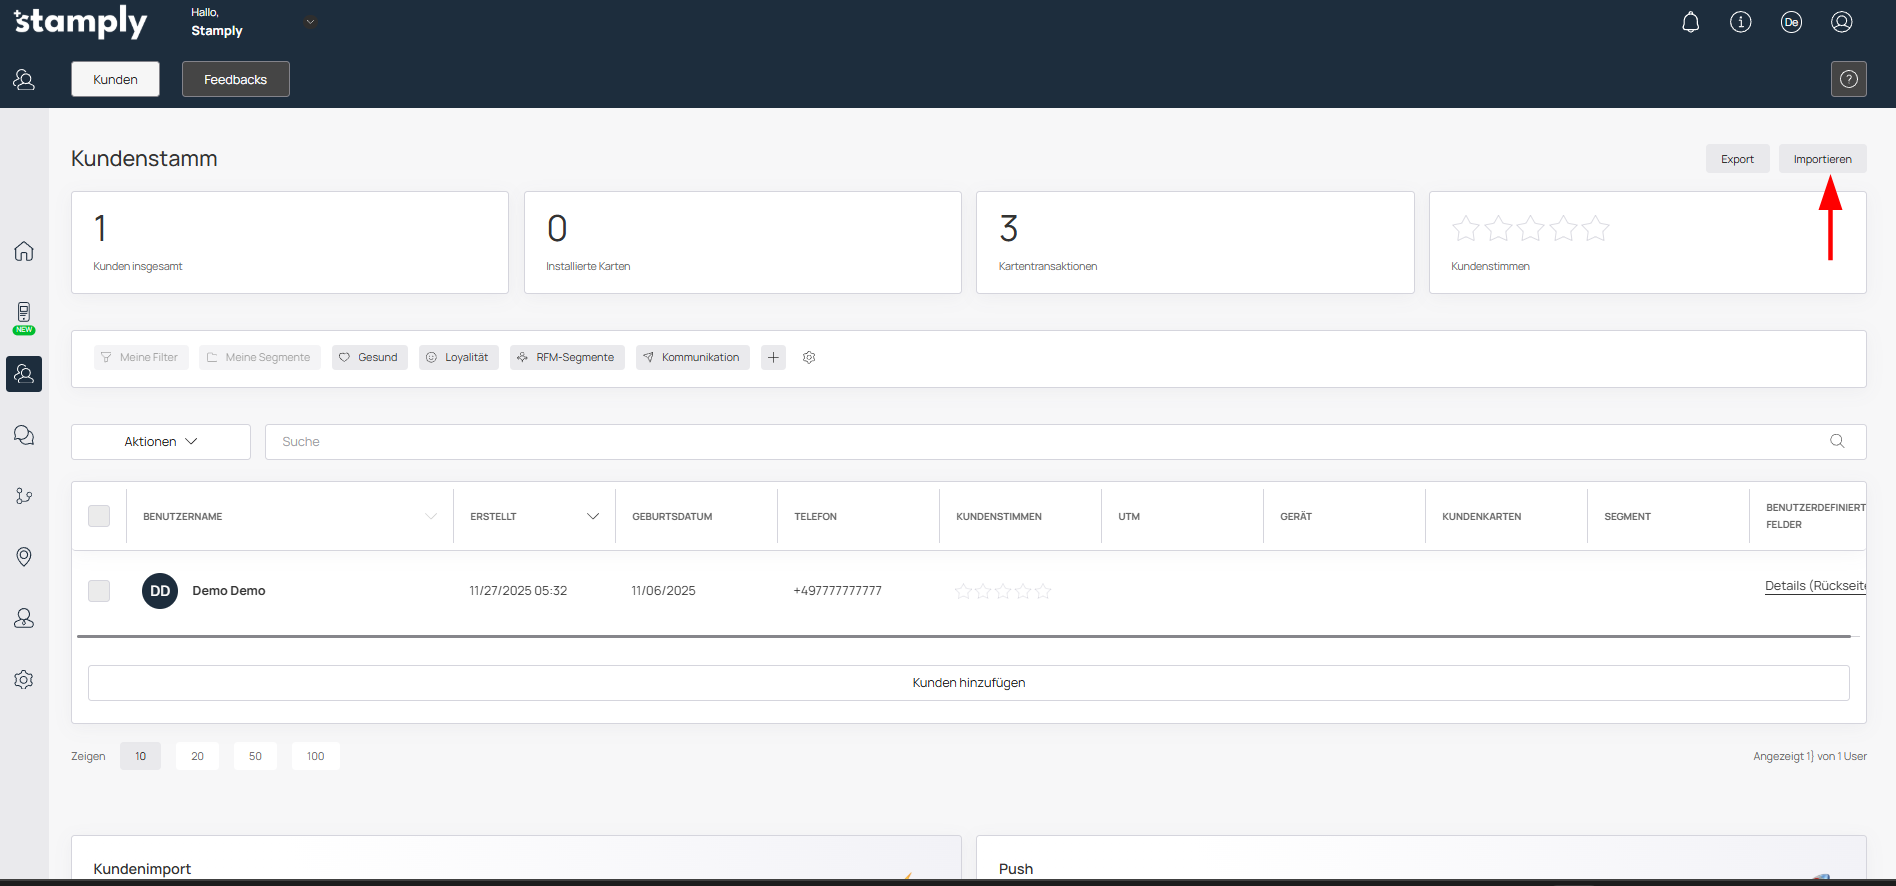The height and width of the screenshot is (886, 1896).
Task: Click the help question mark icon
Action: coord(1848,79)
